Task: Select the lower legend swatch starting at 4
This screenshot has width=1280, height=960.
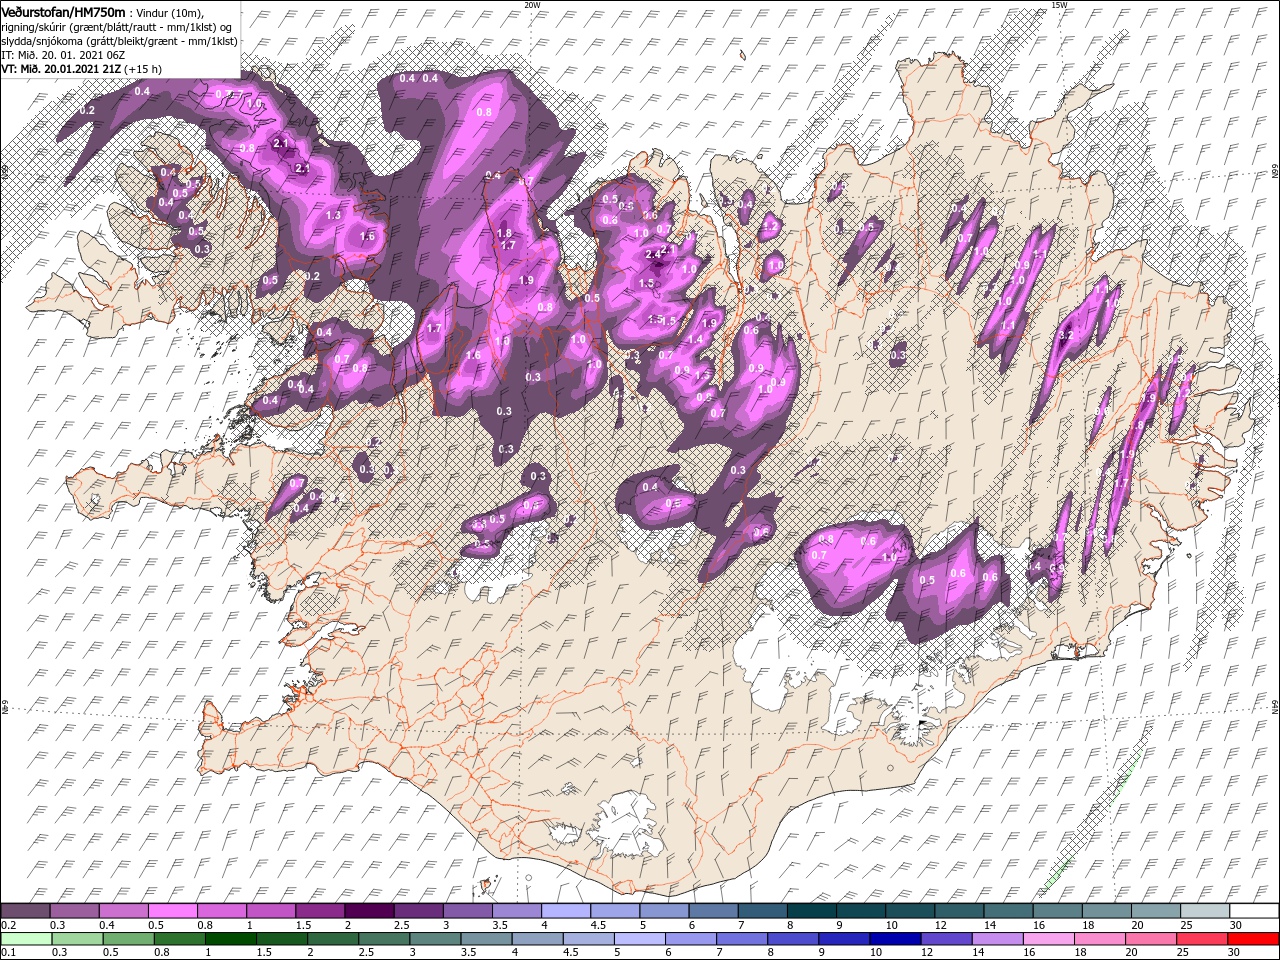Action: tap(536, 939)
